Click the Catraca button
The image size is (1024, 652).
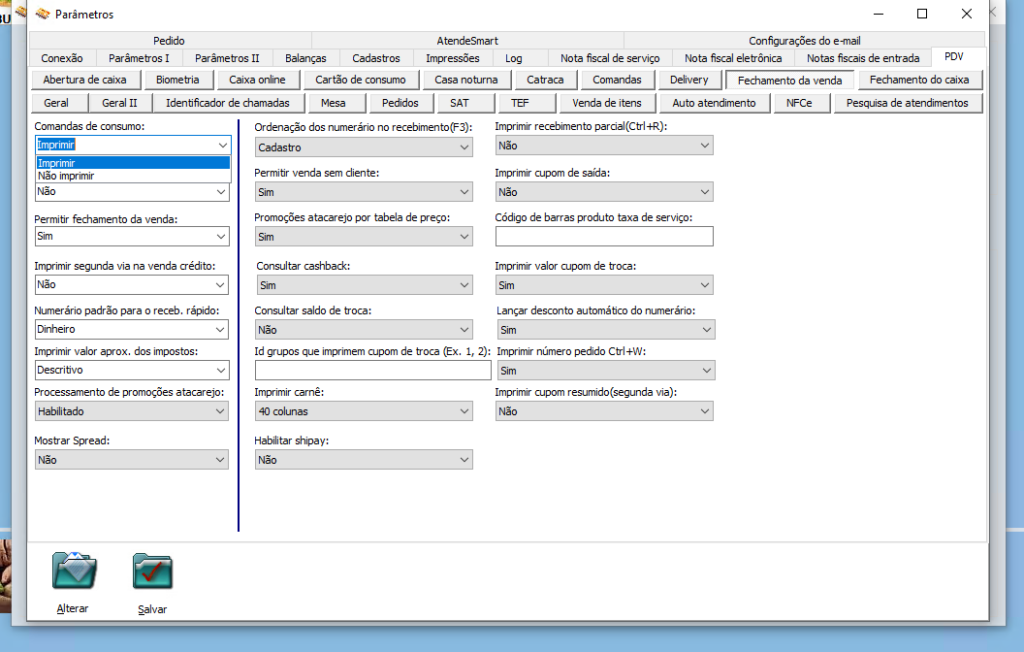click(x=545, y=80)
